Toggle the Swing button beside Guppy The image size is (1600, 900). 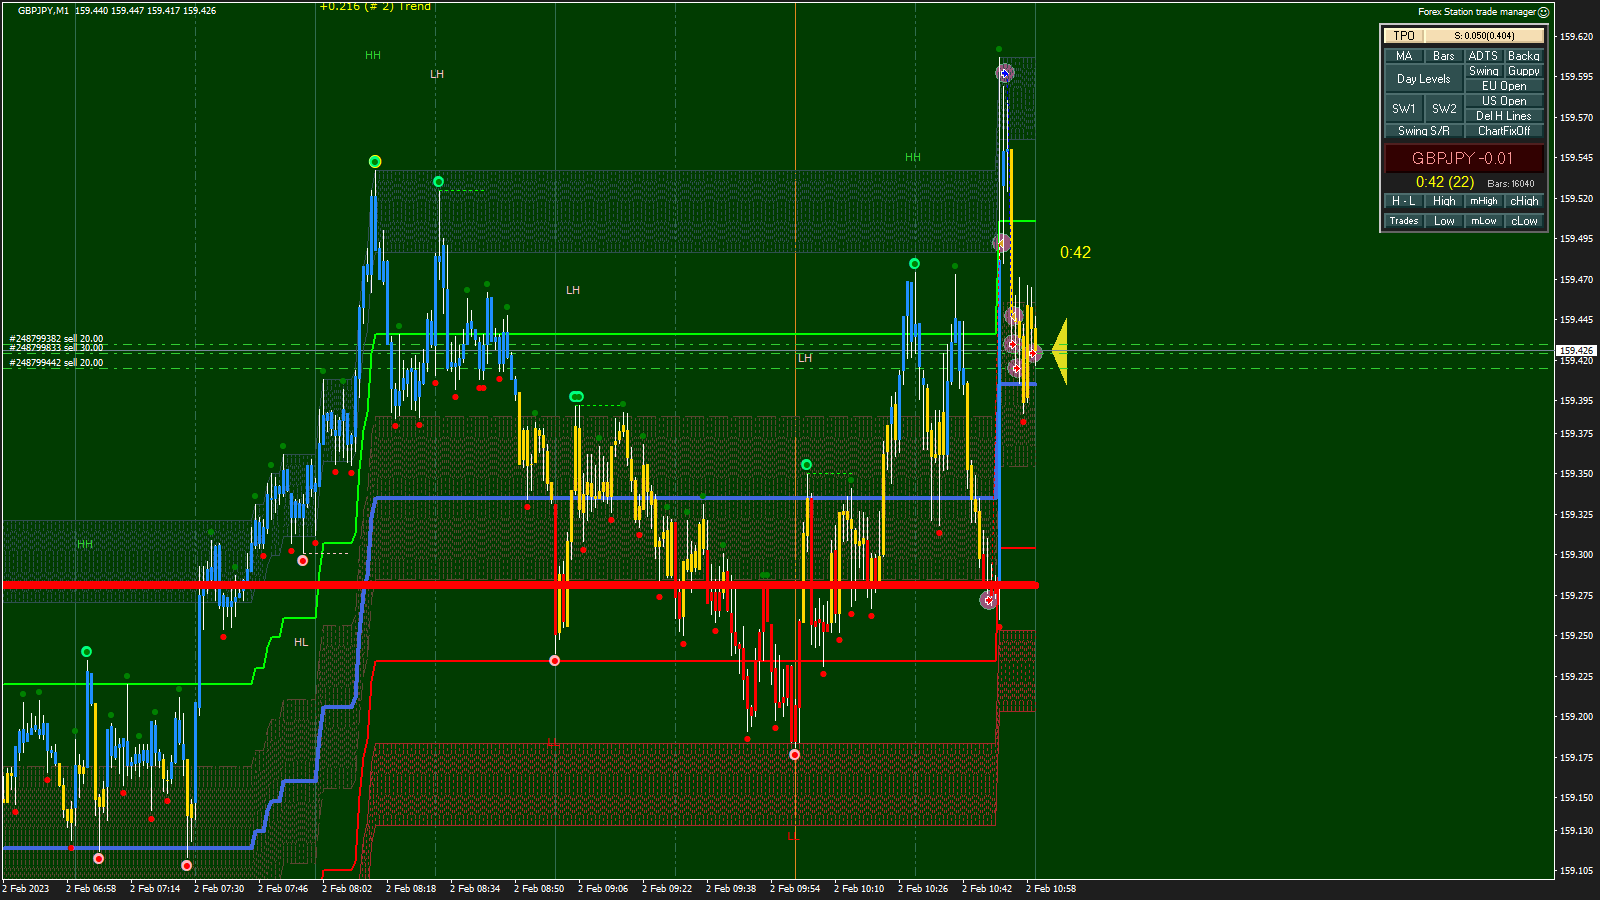click(1484, 71)
